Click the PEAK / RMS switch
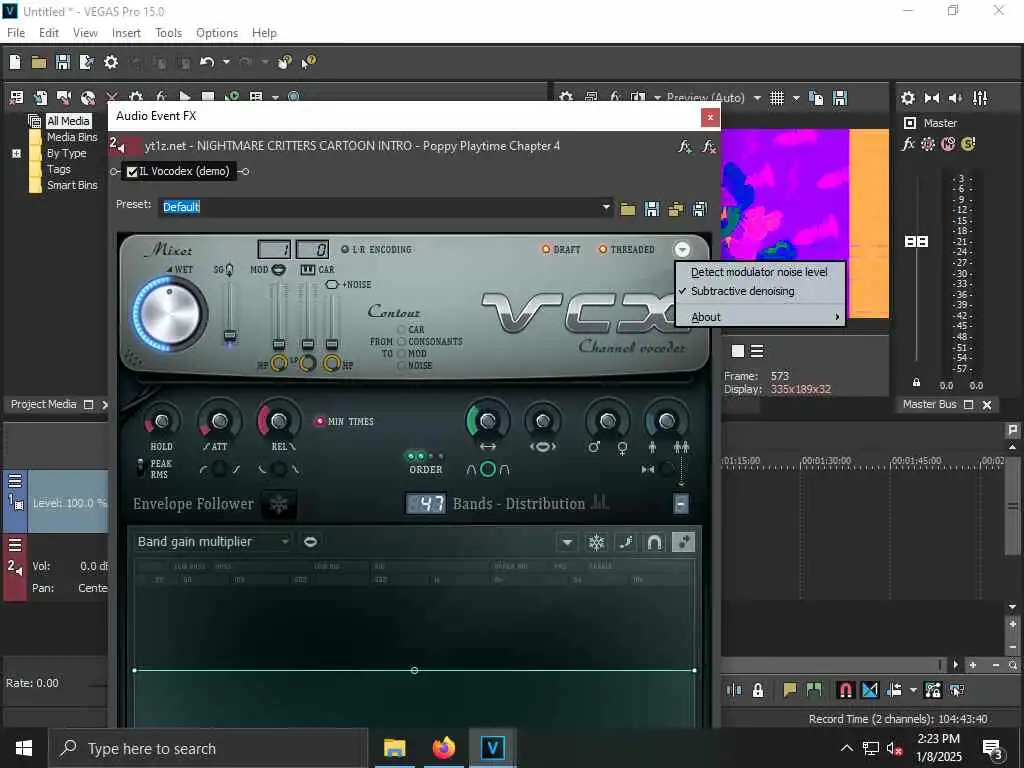The width and height of the screenshot is (1024, 768). pyautogui.click(x=140, y=468)
